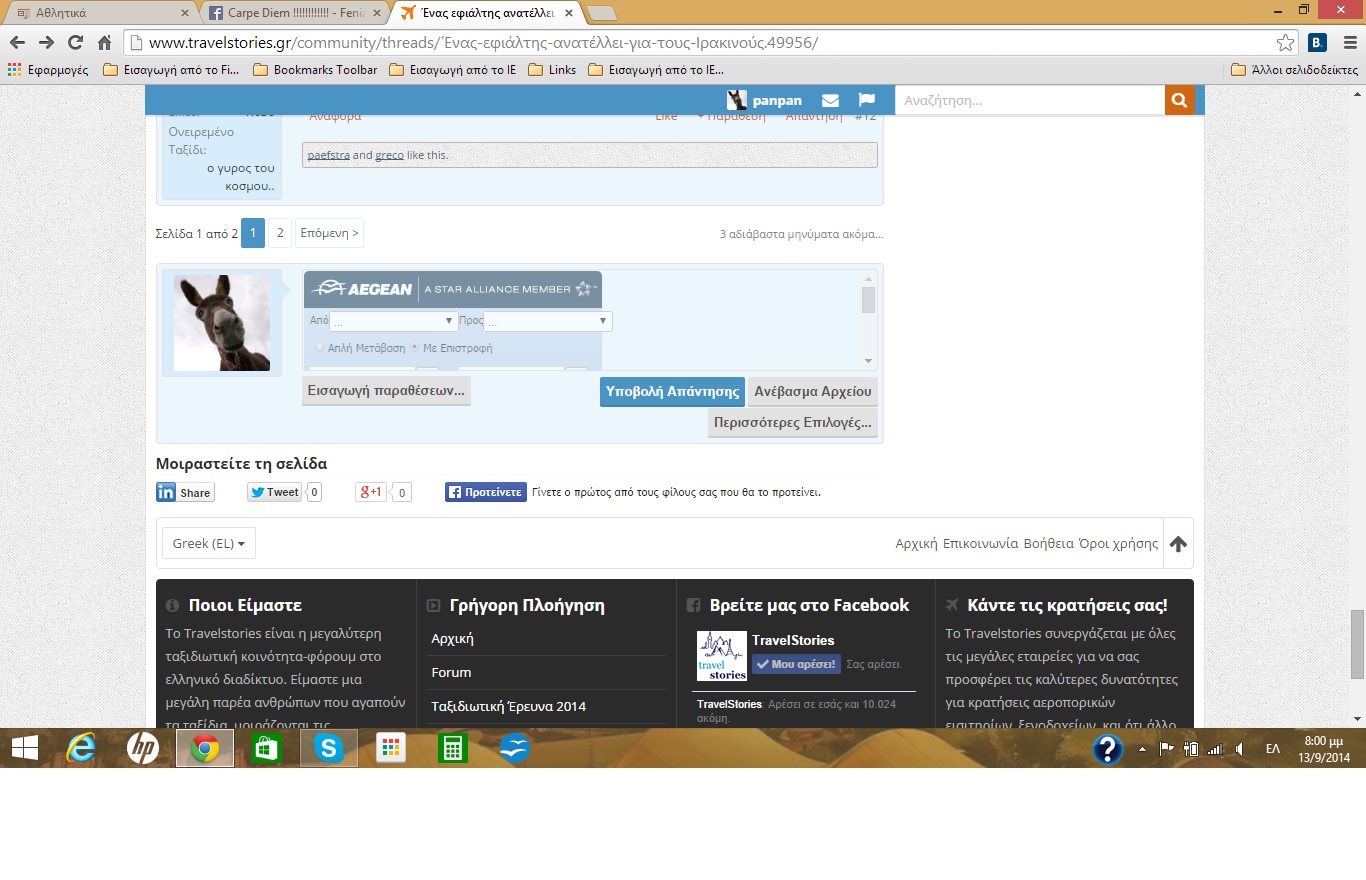Share the page on LinkedIn
This screenshot has width=1366, height=880.
coord(185,492)
